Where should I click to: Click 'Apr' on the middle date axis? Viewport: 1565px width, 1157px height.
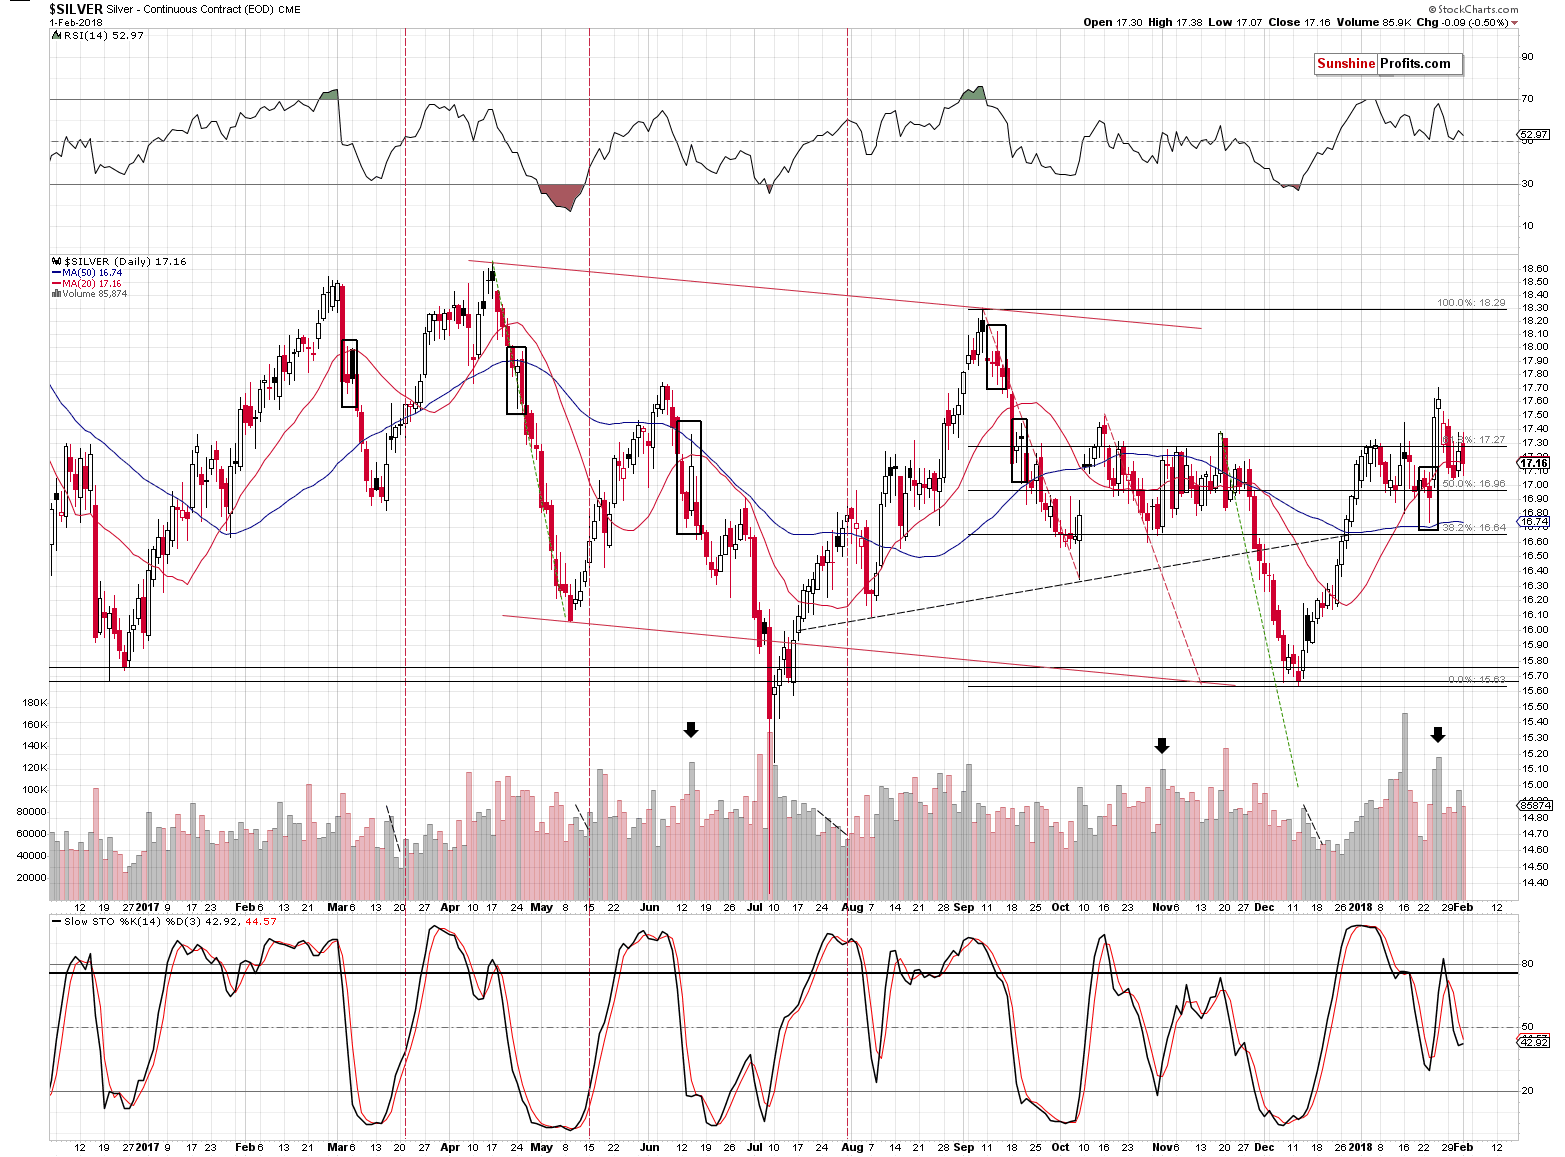[450, 908]
